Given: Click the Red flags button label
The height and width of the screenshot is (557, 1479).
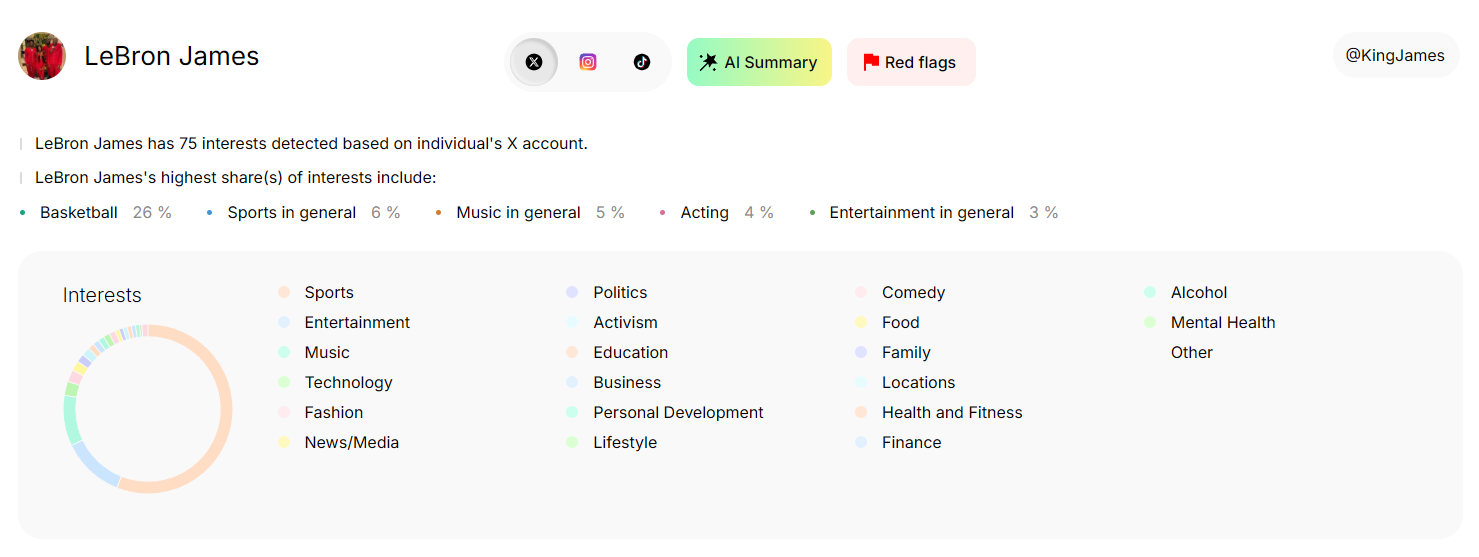Looking at the screenshot, I should 920,62.
